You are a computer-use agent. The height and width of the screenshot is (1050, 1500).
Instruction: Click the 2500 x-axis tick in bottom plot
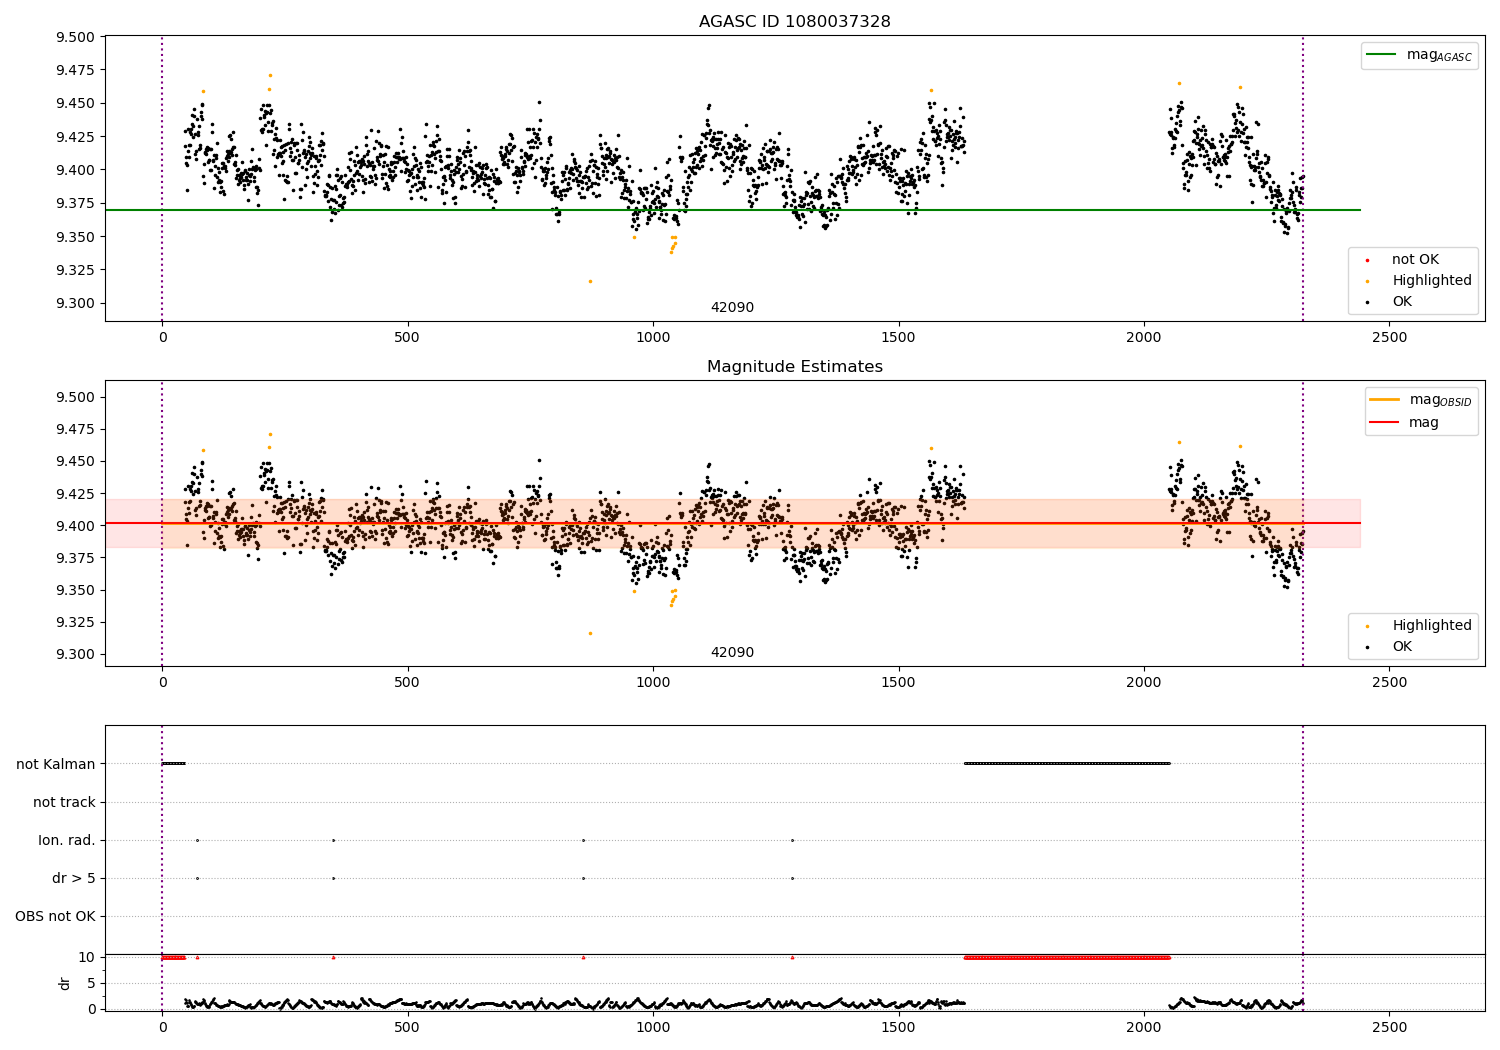(1389, 1027)
